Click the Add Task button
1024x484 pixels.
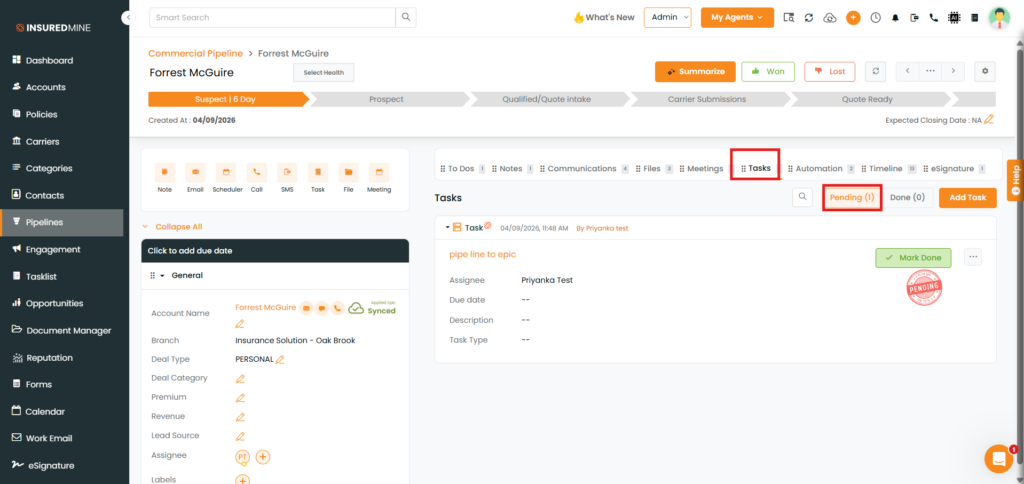967,197
